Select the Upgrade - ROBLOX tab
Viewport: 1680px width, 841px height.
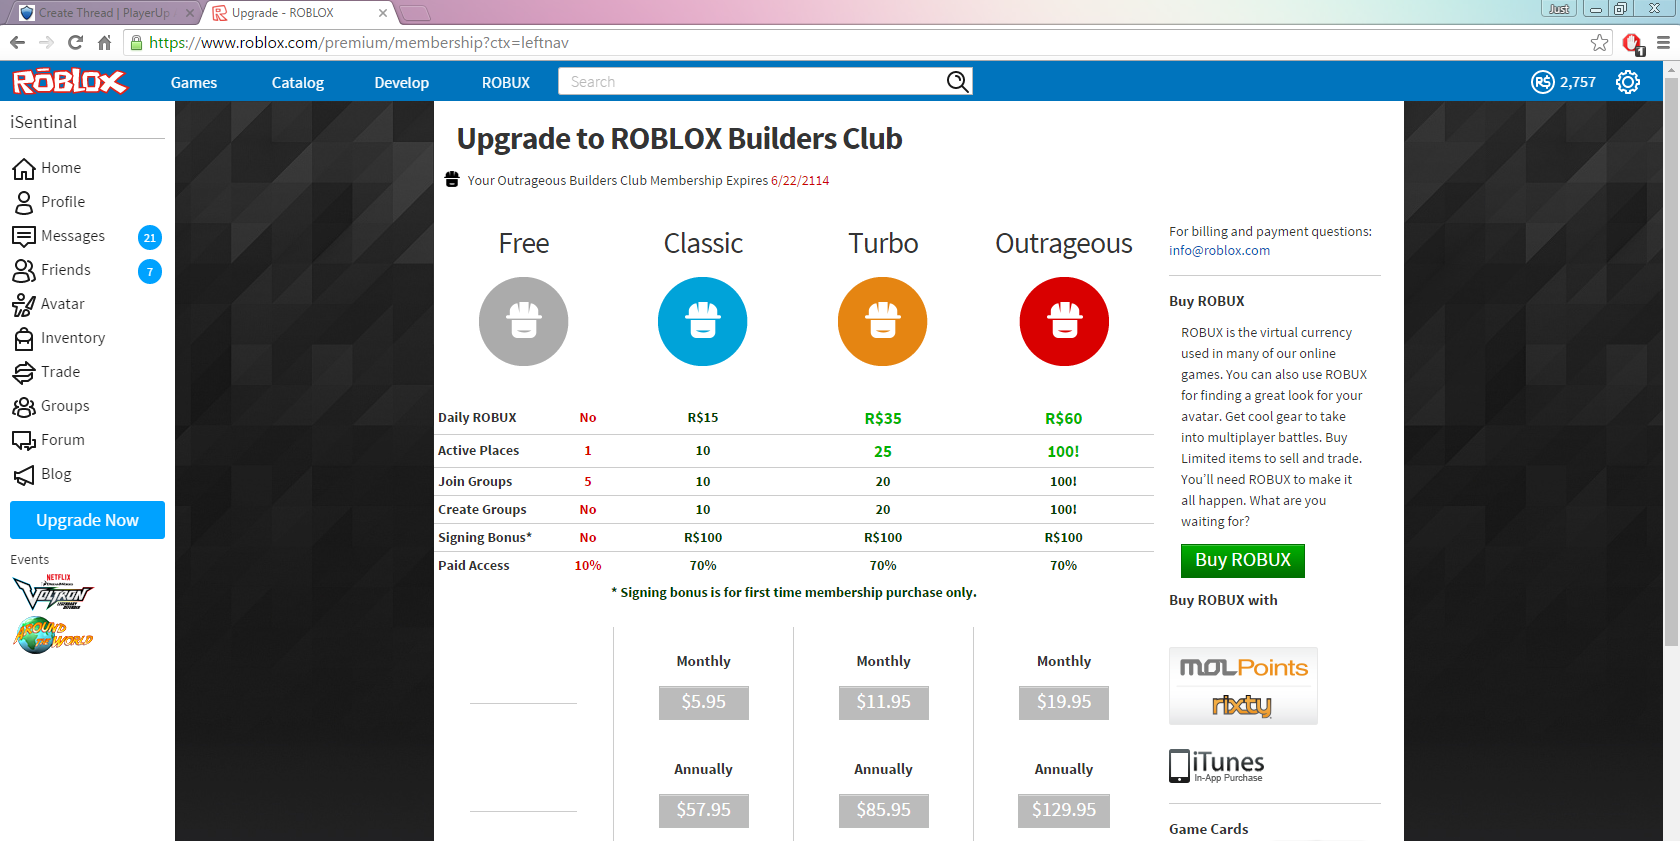point(300,13)
